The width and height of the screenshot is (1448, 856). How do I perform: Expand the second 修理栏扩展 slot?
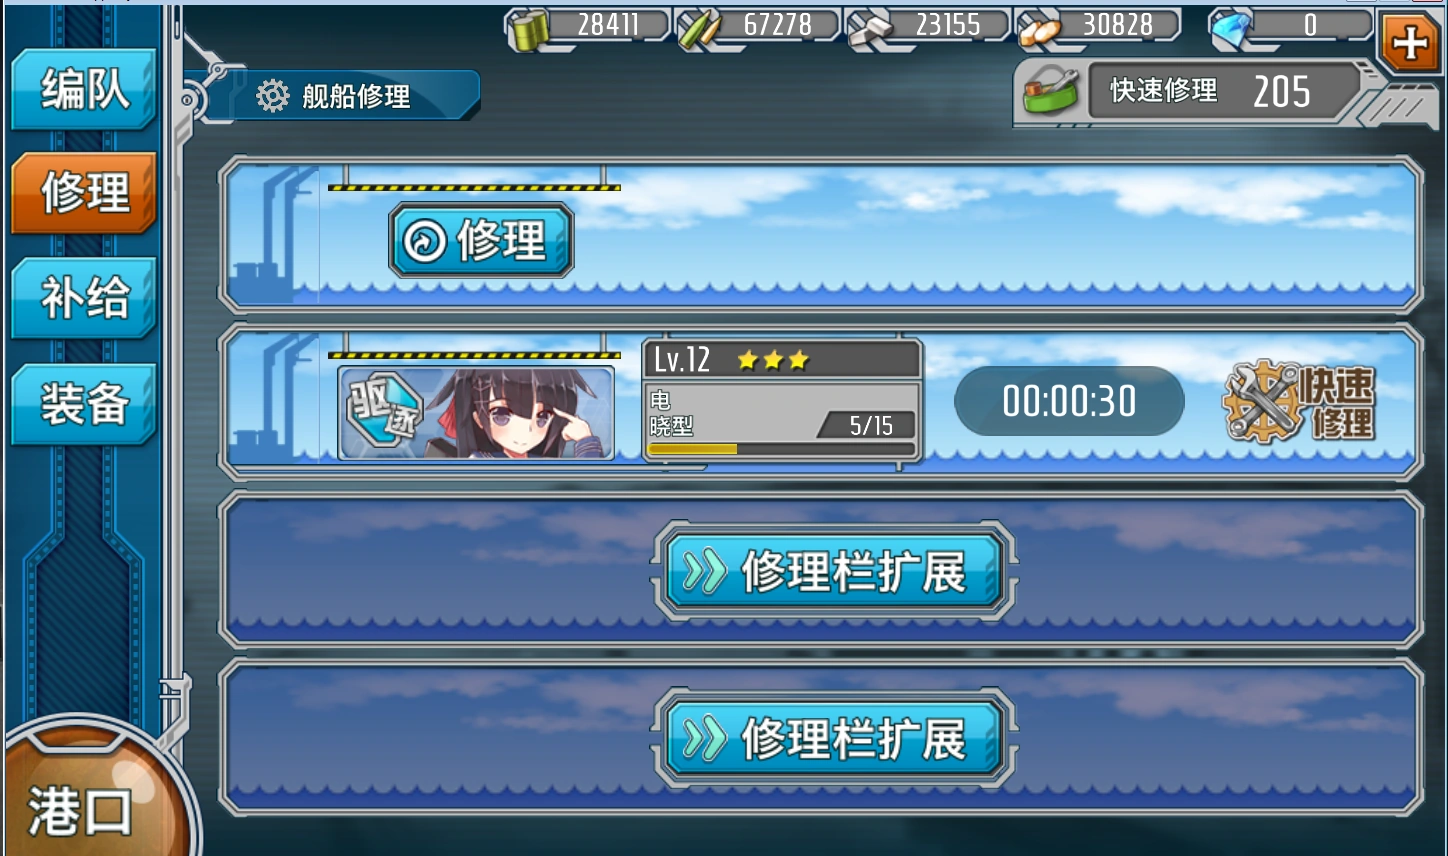point(834,739)
